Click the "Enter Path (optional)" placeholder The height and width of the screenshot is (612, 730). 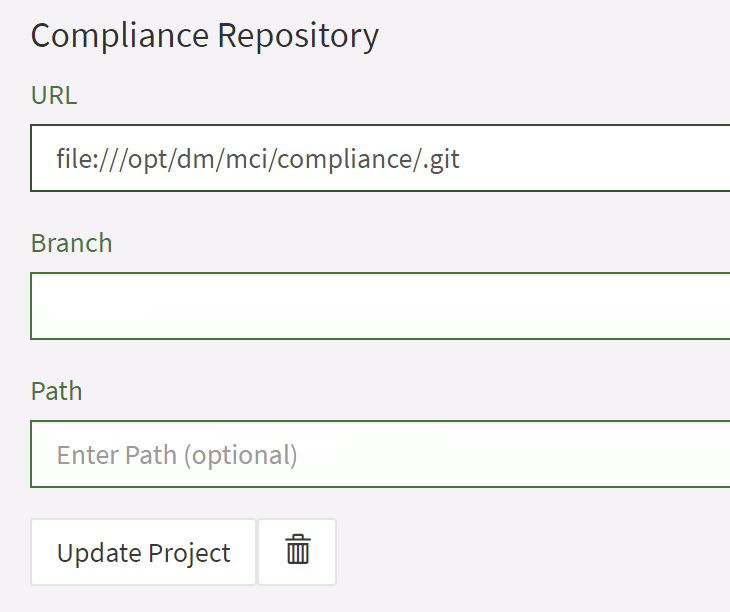(177, 455)
